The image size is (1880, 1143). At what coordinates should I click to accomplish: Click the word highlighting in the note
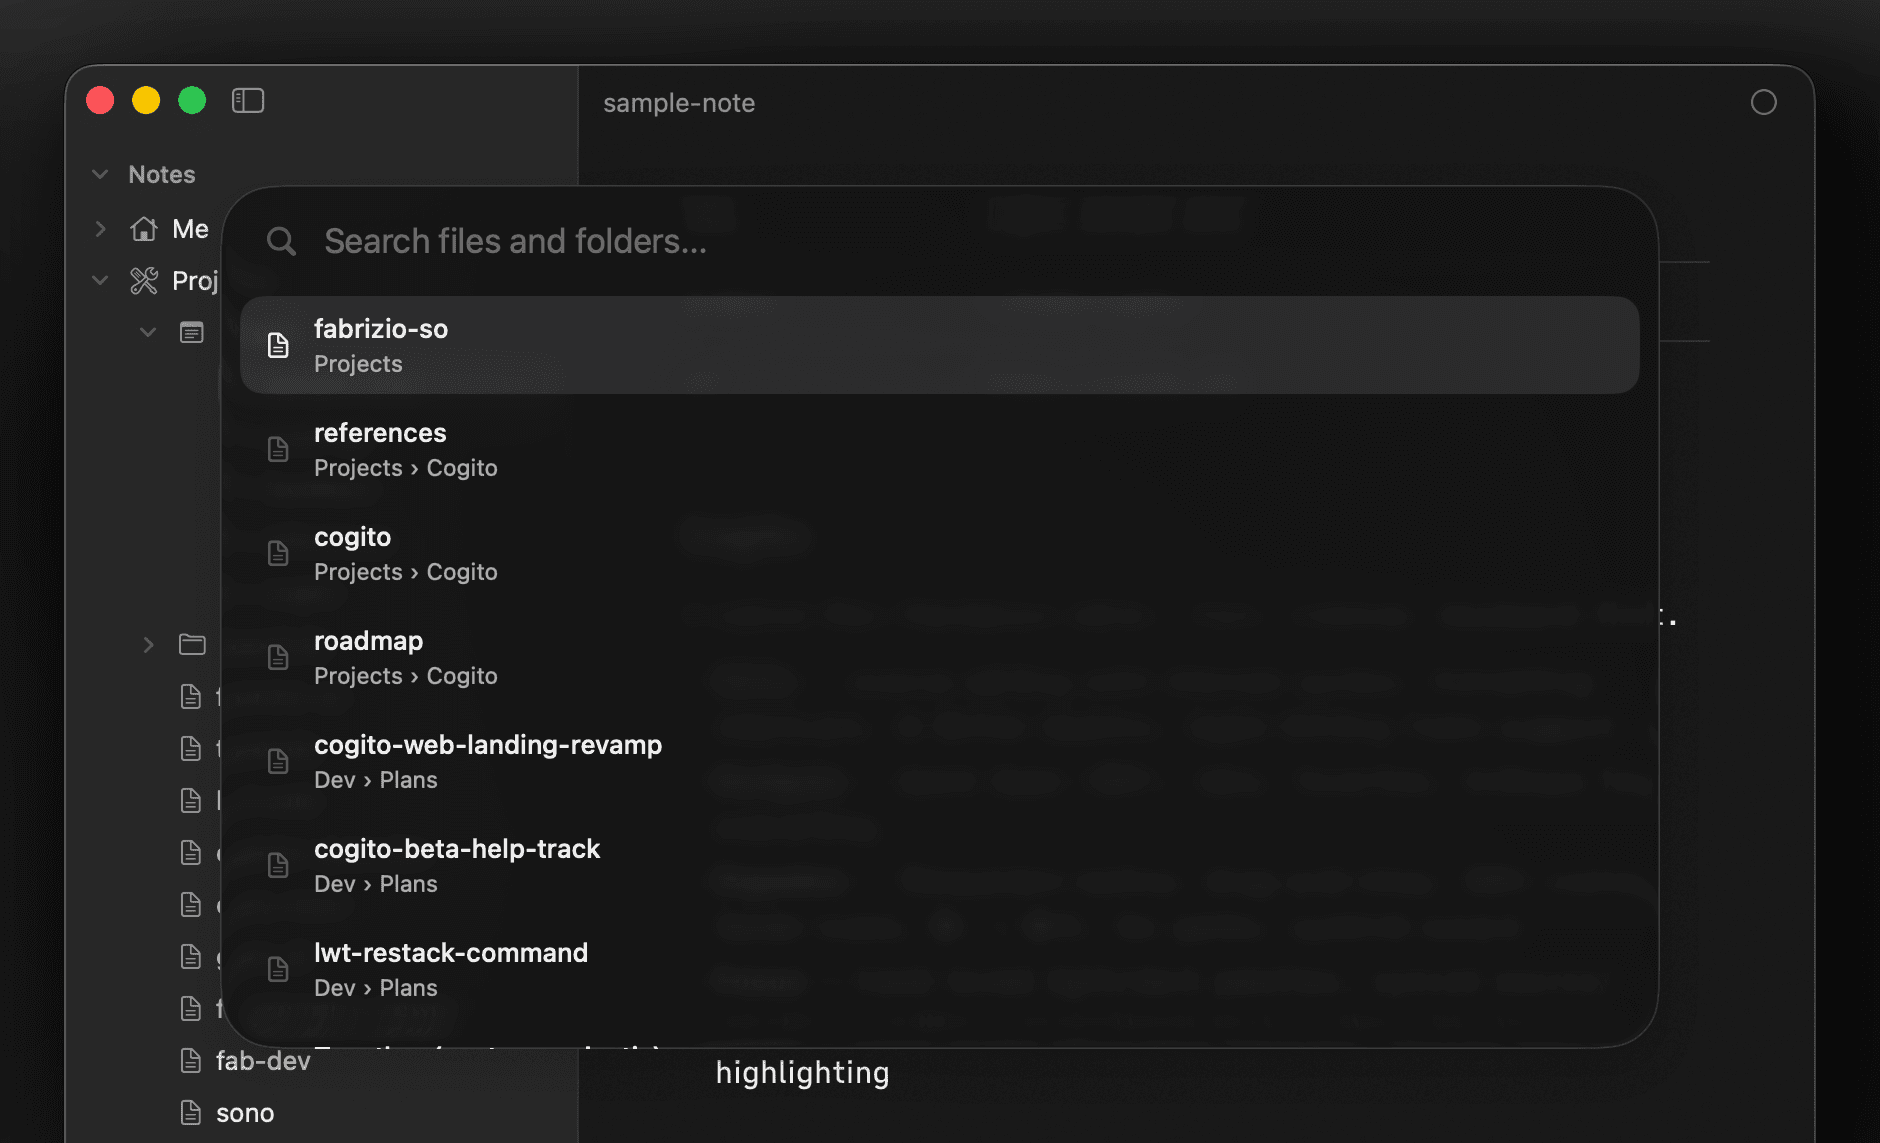point(802,1073)
